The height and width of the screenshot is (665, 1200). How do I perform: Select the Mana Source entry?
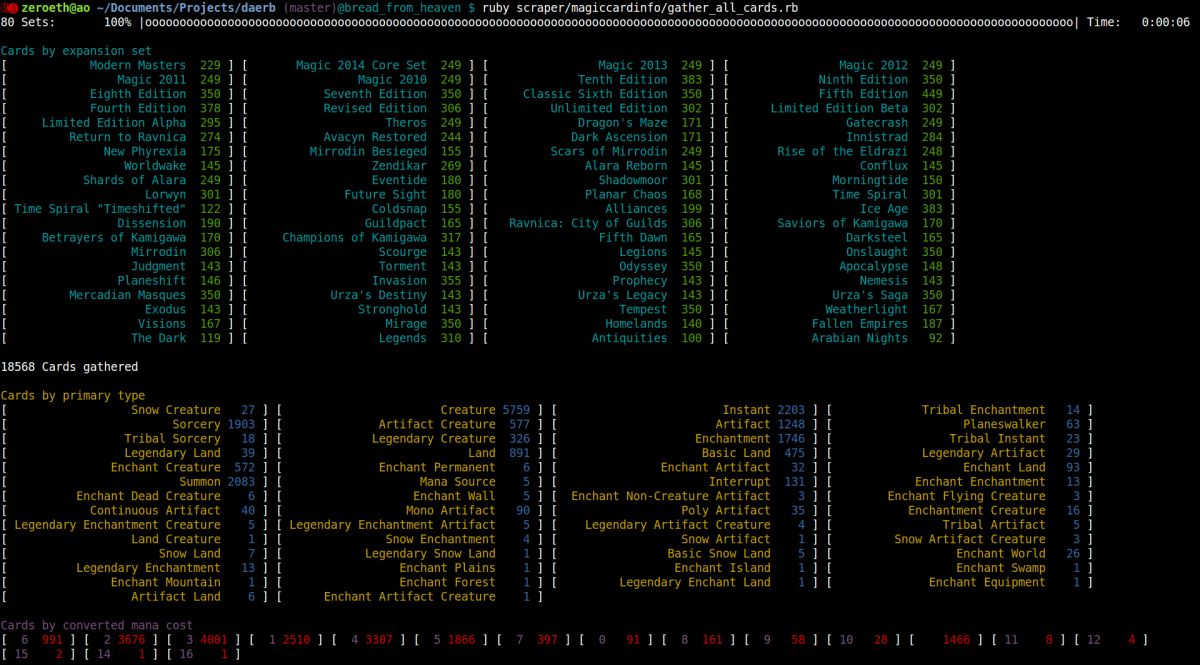click(476, 482)
